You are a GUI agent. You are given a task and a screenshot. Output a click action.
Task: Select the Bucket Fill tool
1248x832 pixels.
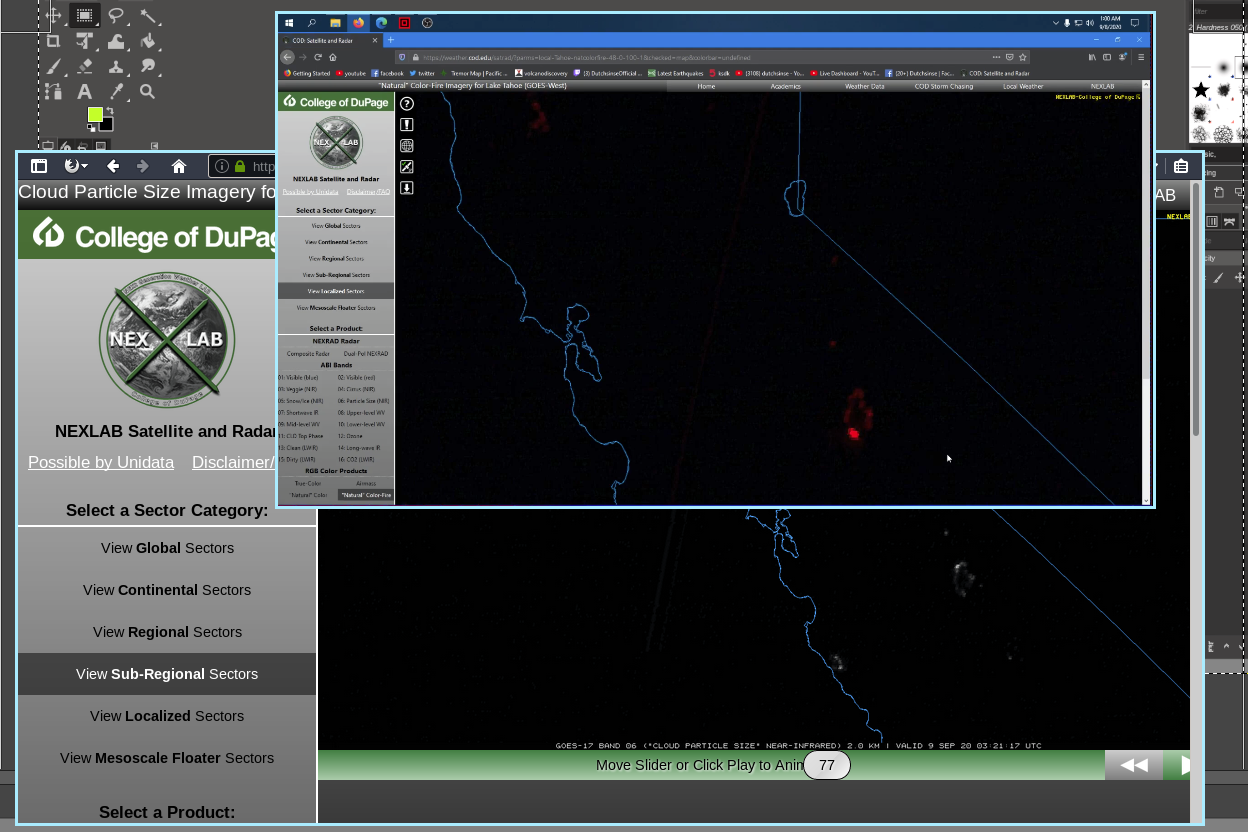click(x=148, y=41)
